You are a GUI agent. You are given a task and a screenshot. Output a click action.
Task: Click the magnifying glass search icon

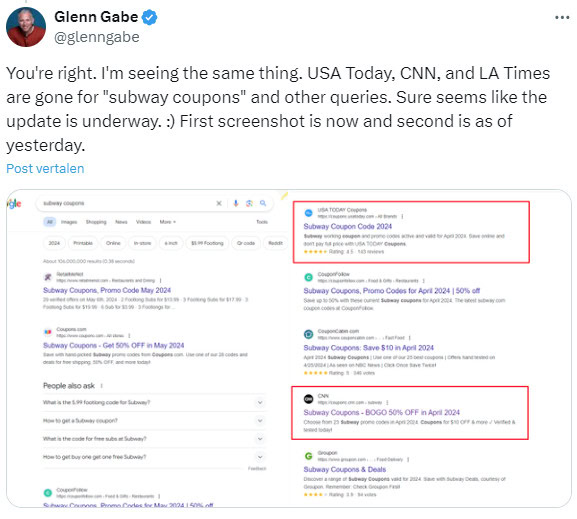click(x=263, y=203)
